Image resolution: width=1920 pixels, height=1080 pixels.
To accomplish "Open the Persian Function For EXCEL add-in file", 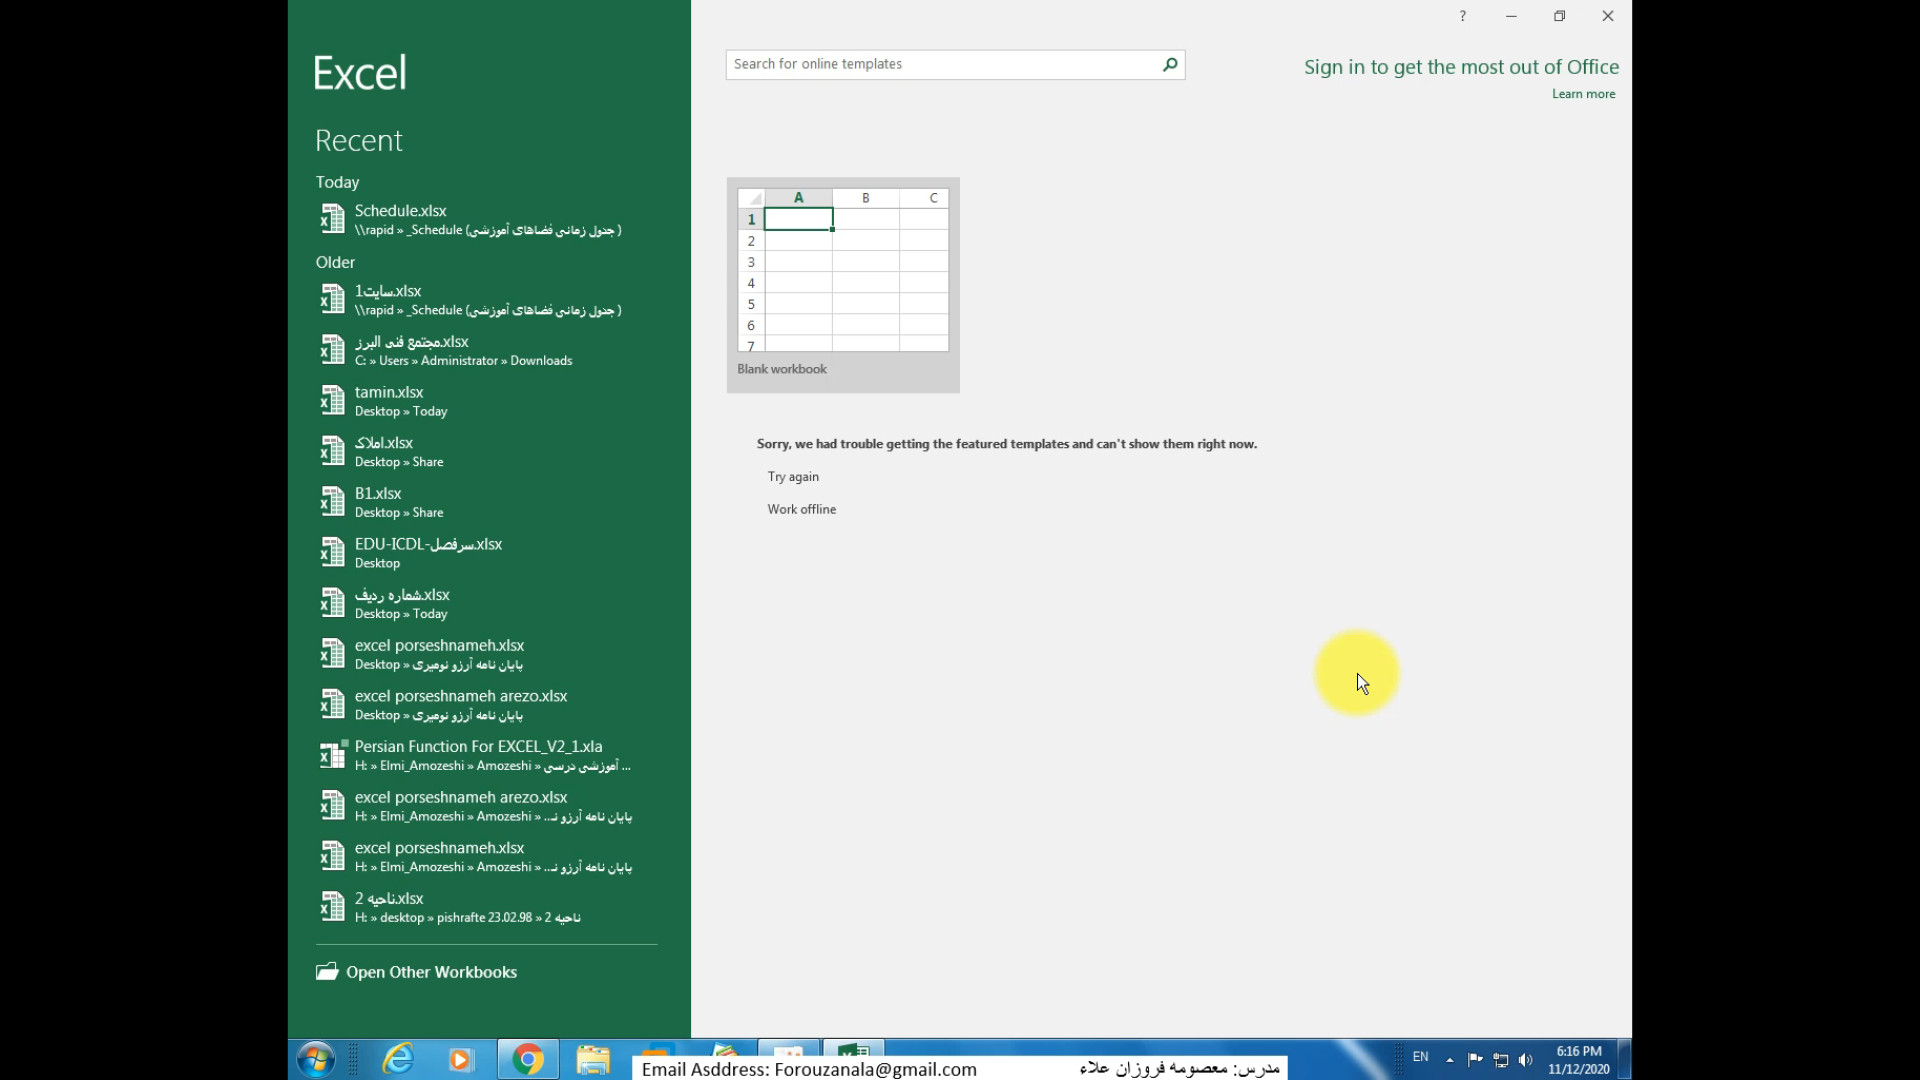I will click(479, 746).
